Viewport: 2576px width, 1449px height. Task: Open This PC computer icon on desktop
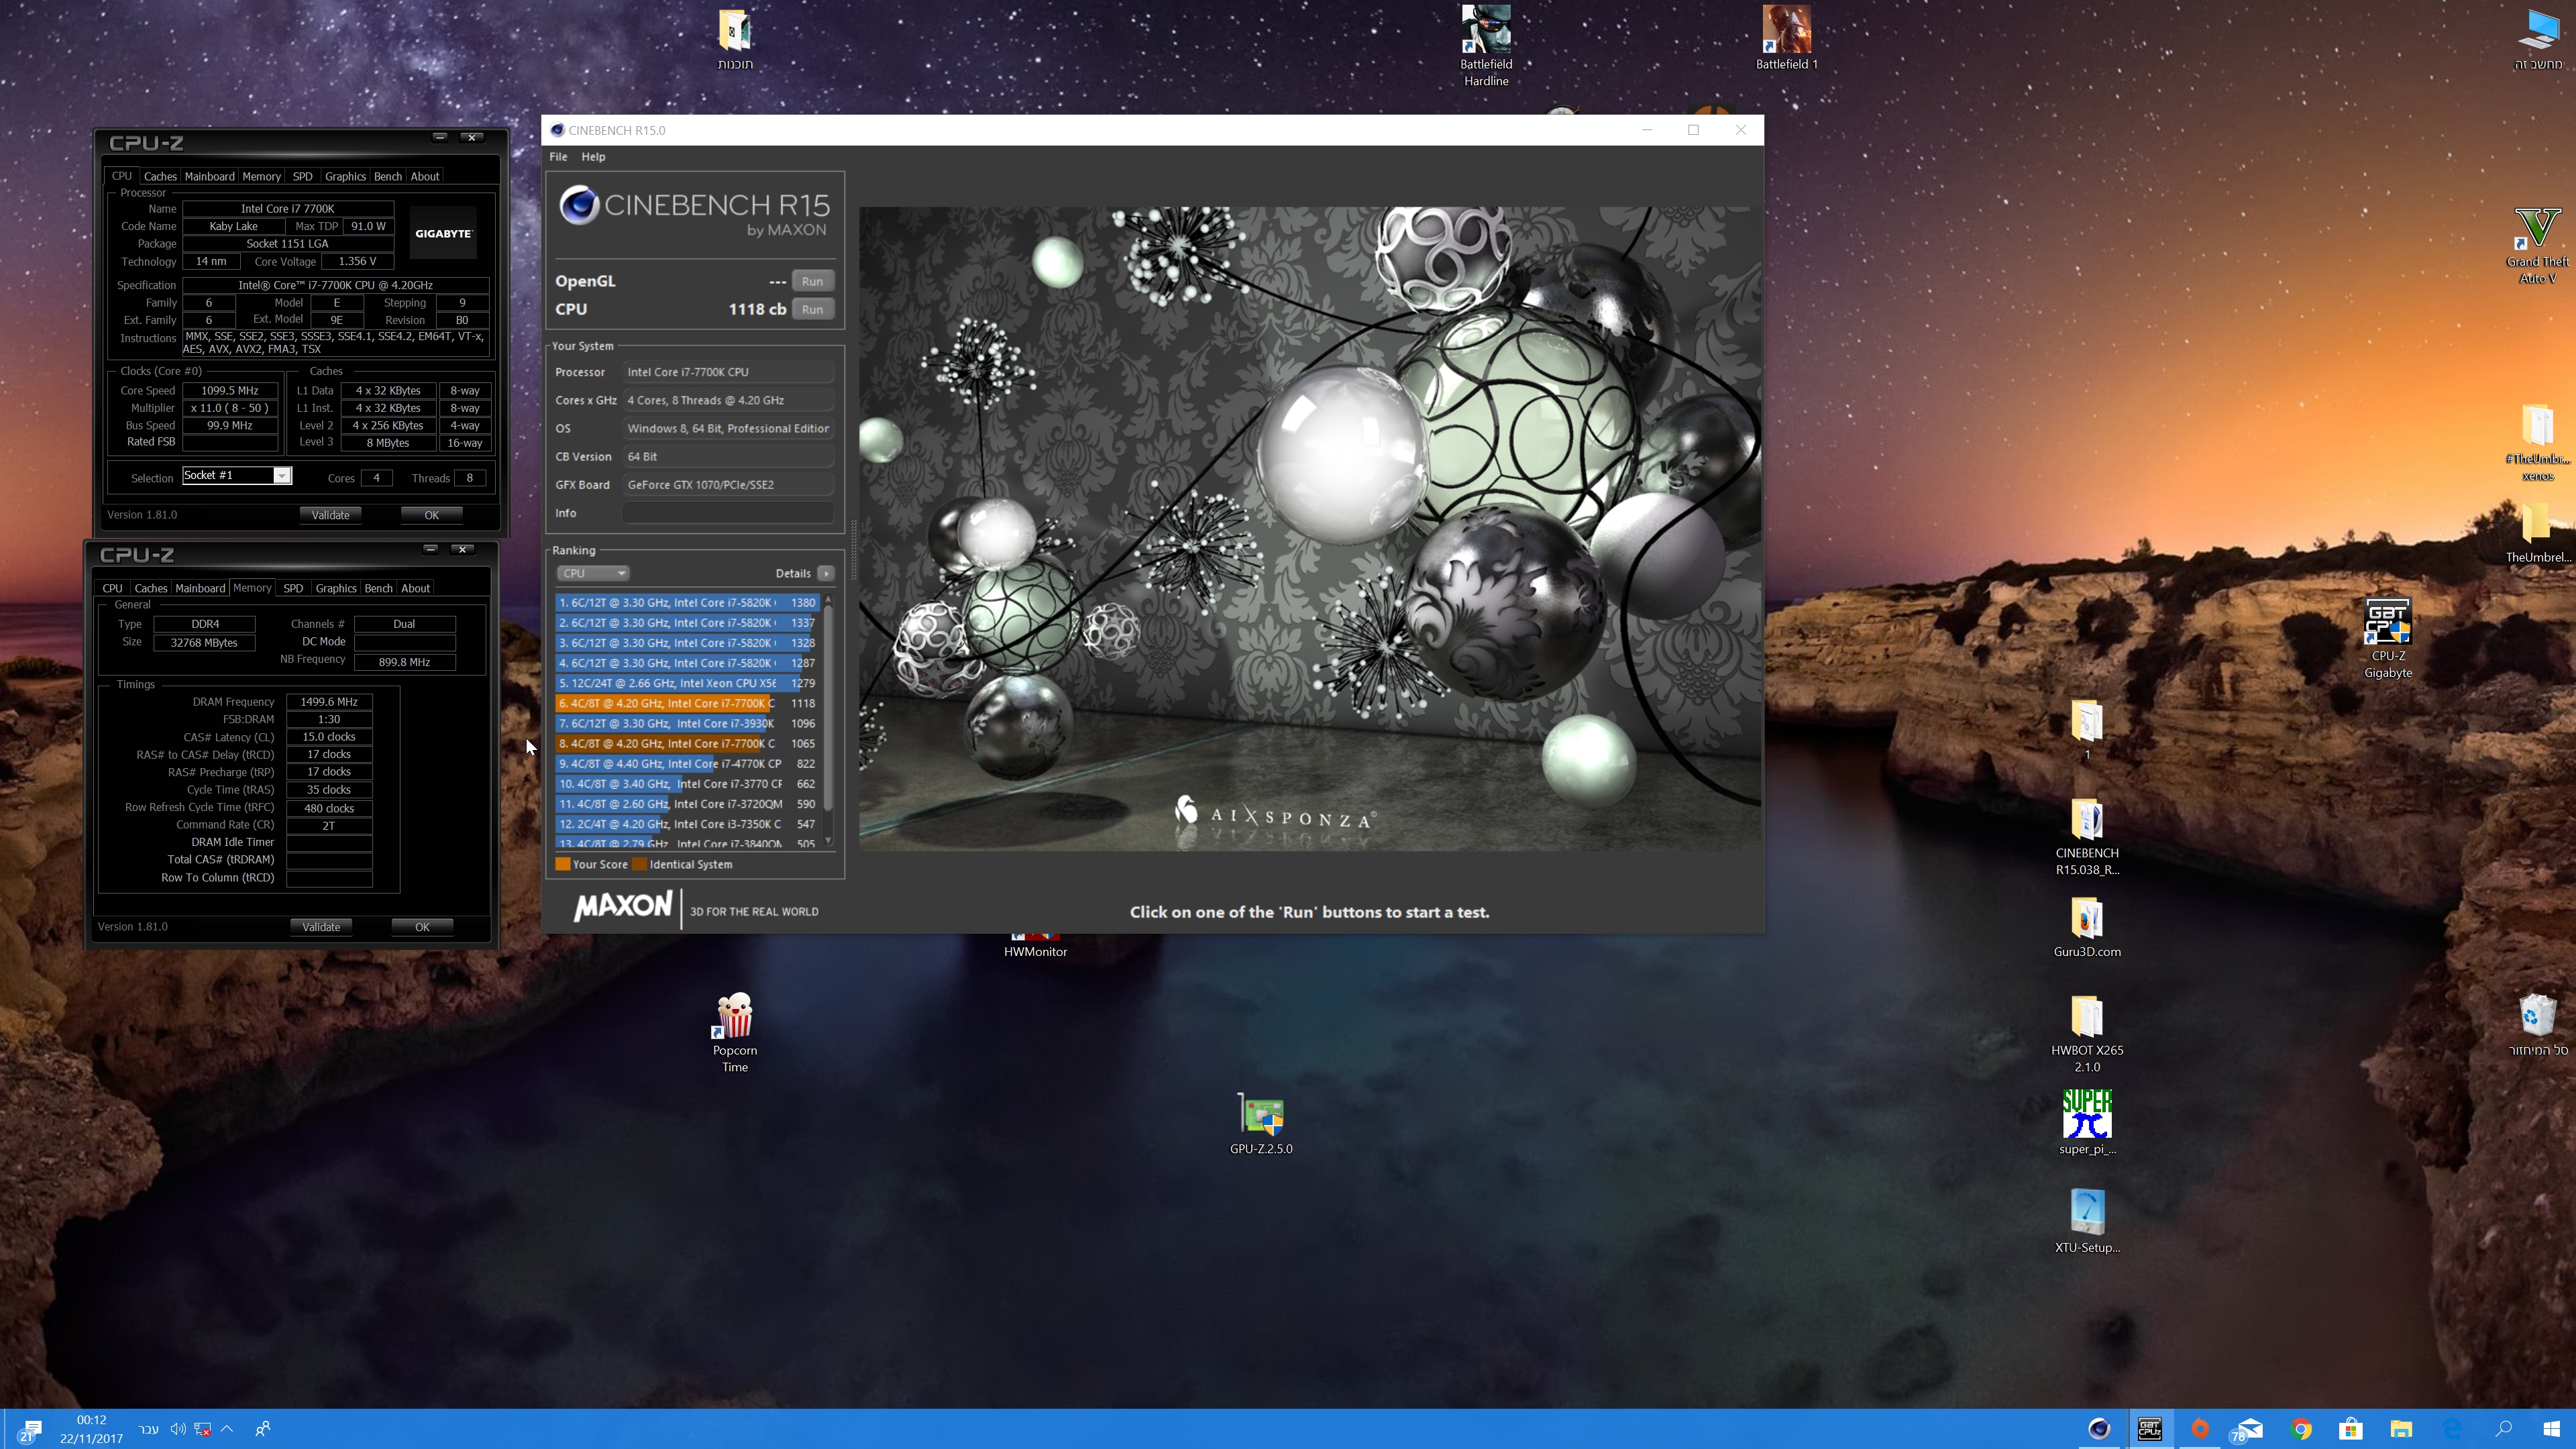[2538, 38]
